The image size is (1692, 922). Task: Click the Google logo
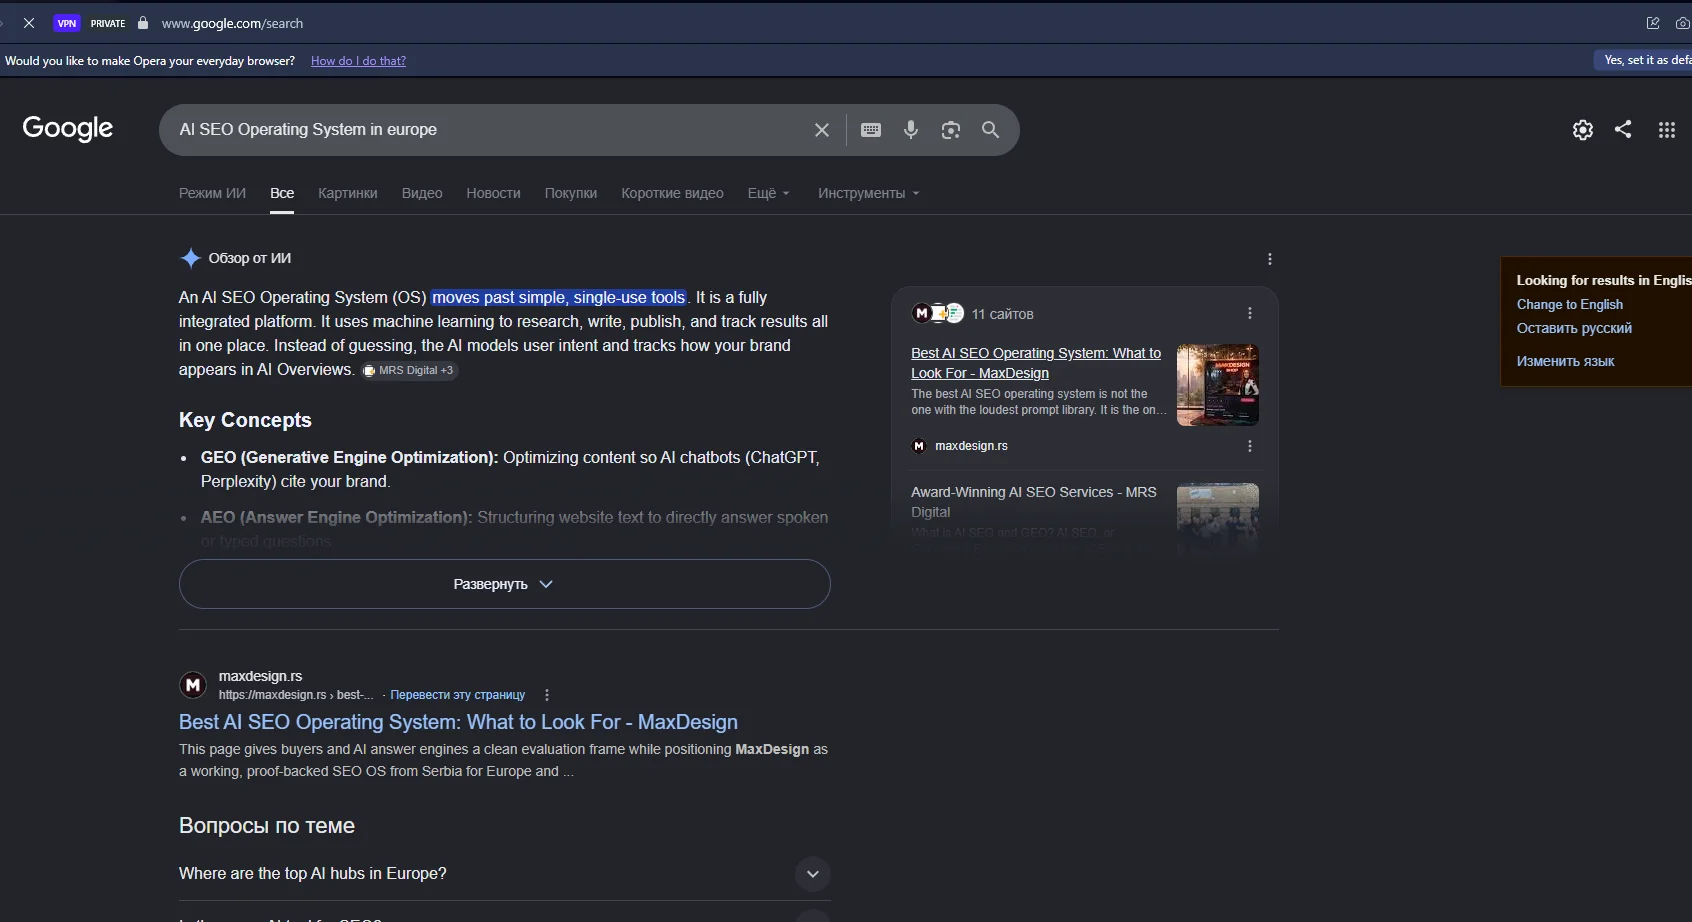pyautogui.click(x=68, y=128)
